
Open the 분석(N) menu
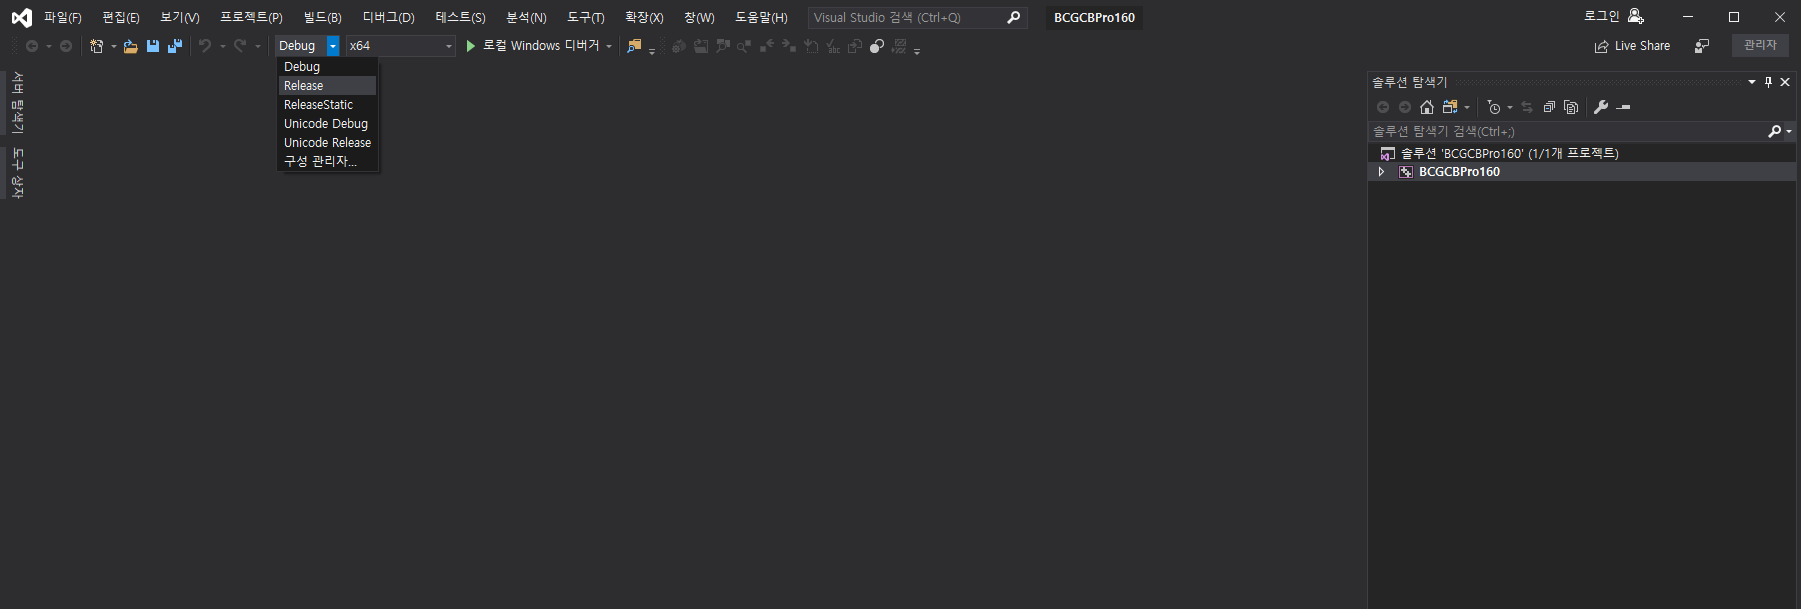click(526, 18)
